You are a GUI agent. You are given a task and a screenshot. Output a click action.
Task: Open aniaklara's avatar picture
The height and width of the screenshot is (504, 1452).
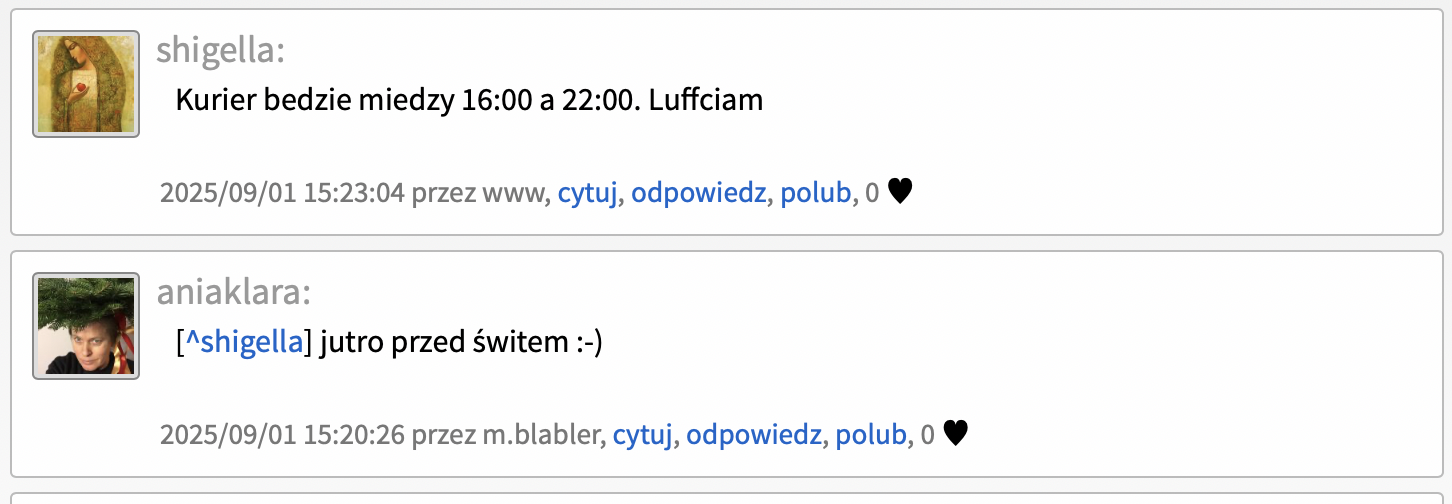coord(86,326)
